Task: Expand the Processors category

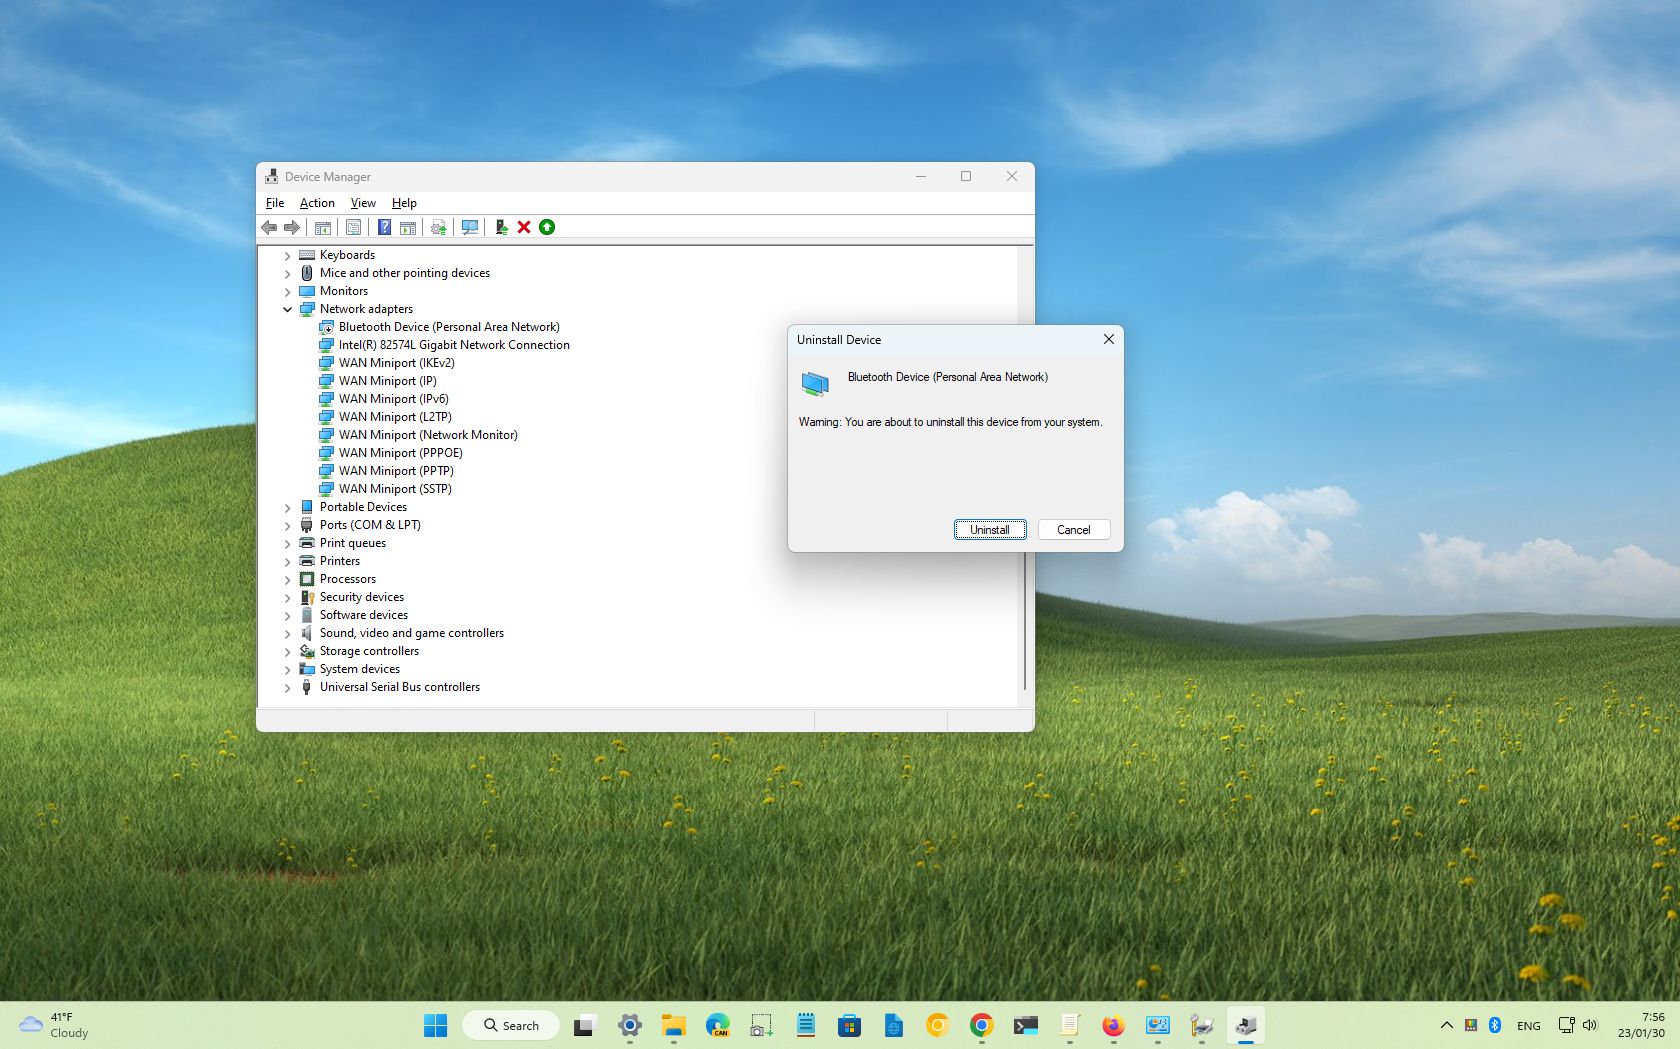Action: (288, 580)
